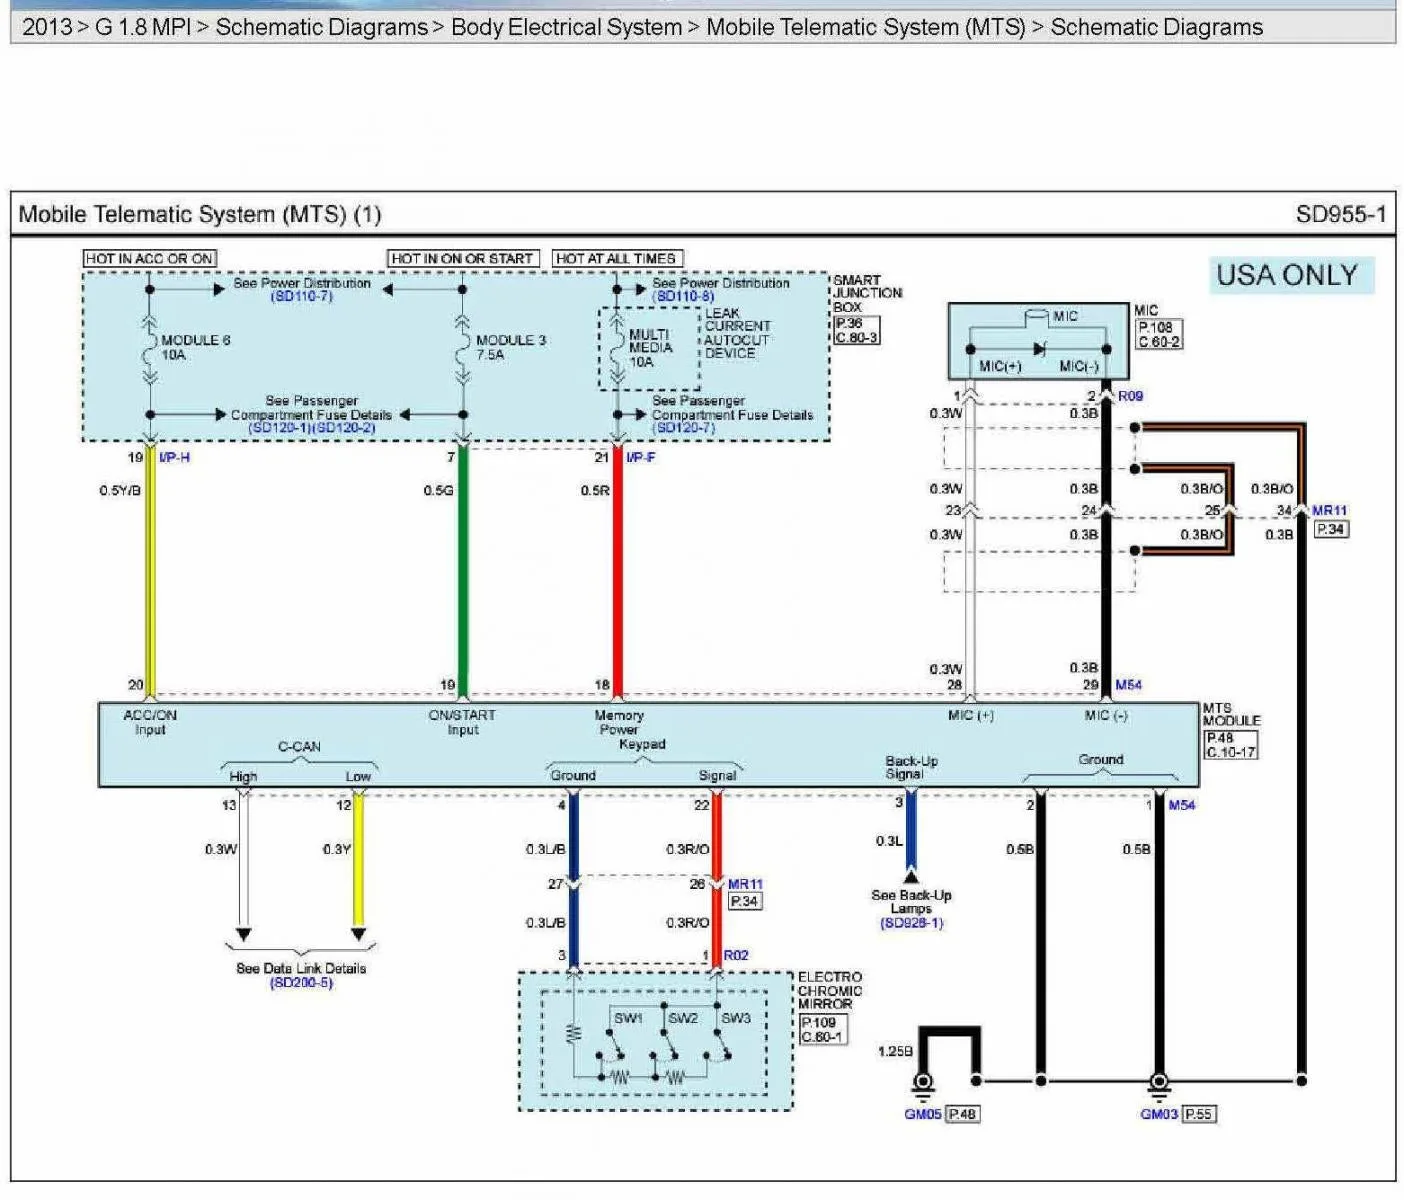Open the SD120-7 fuse details link
Viewport: 1404px width, 1200px height.
(683, 428)
